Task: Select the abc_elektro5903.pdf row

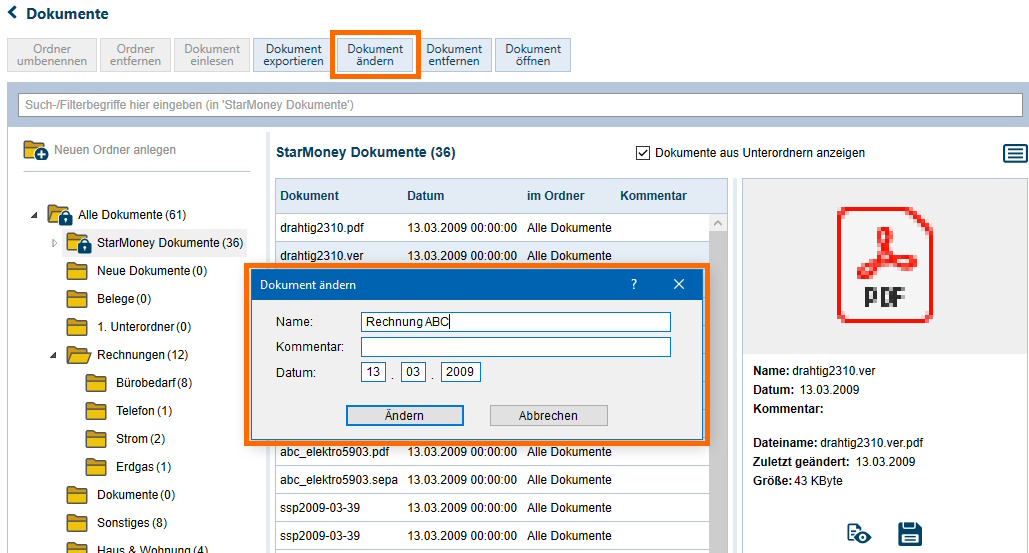Action: coord(492,453)
